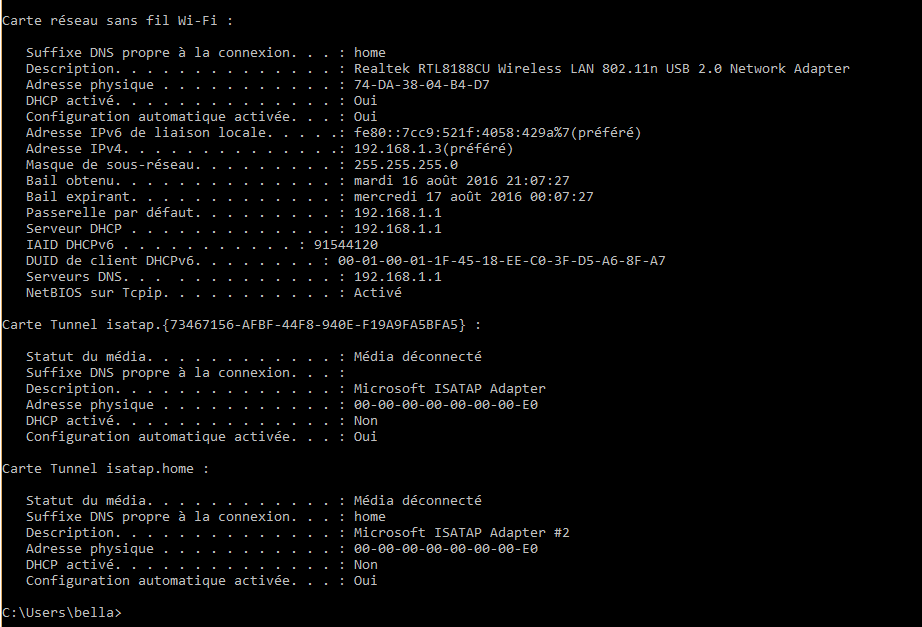Click the Microsoft ISATAP Adapter description without #2
The width and height of the screenshot is (922, 627).
pos(450,389)
